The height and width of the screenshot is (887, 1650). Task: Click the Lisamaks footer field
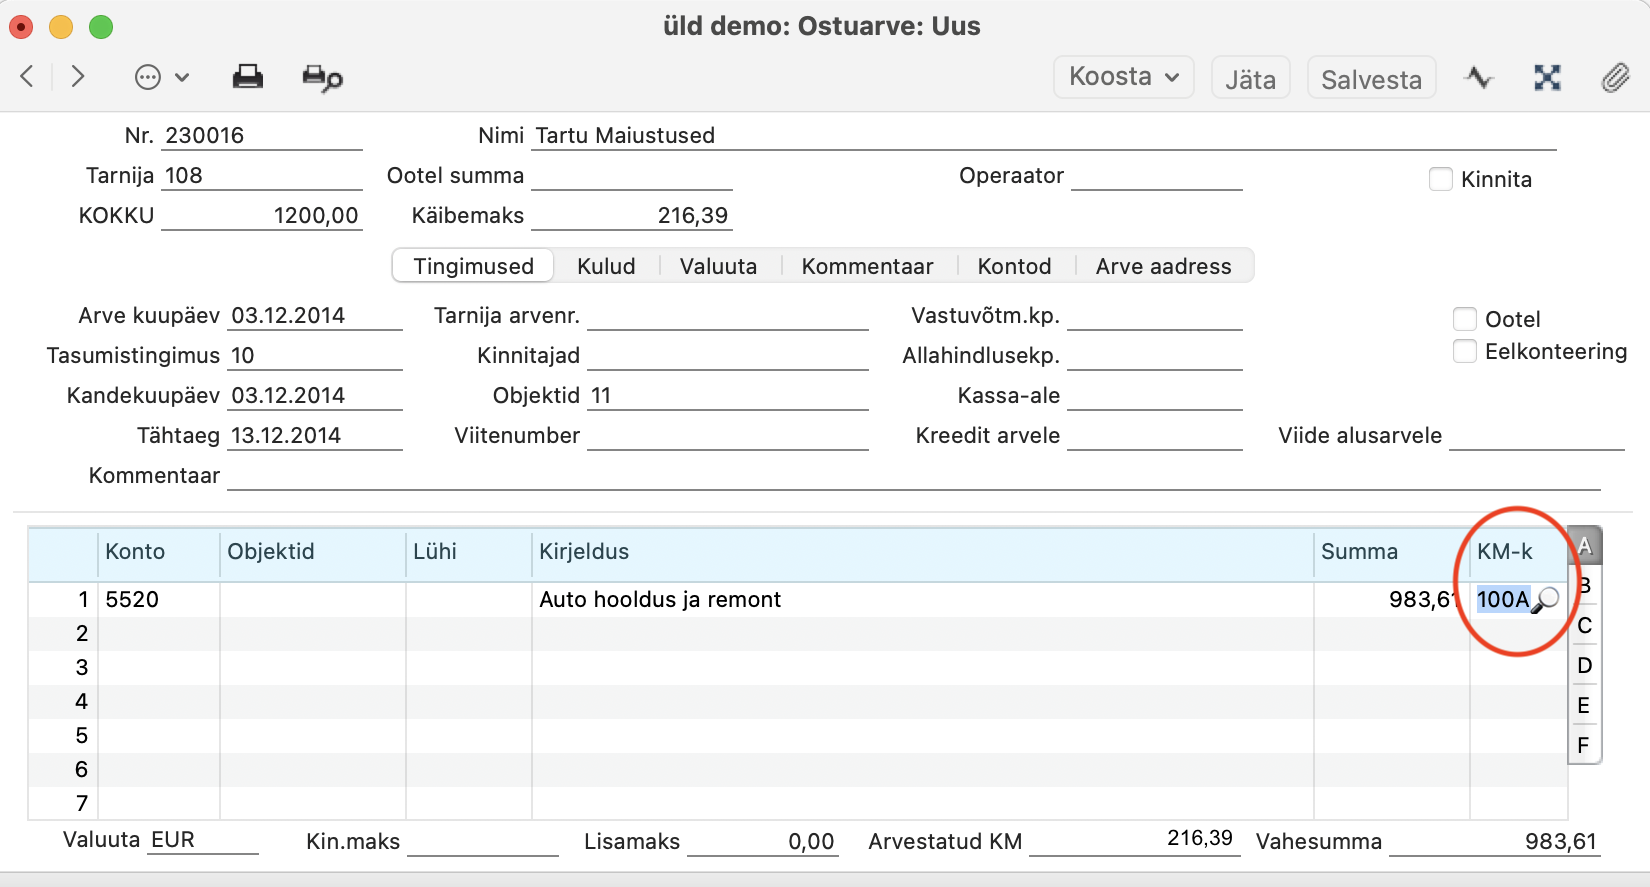(762, 842)
